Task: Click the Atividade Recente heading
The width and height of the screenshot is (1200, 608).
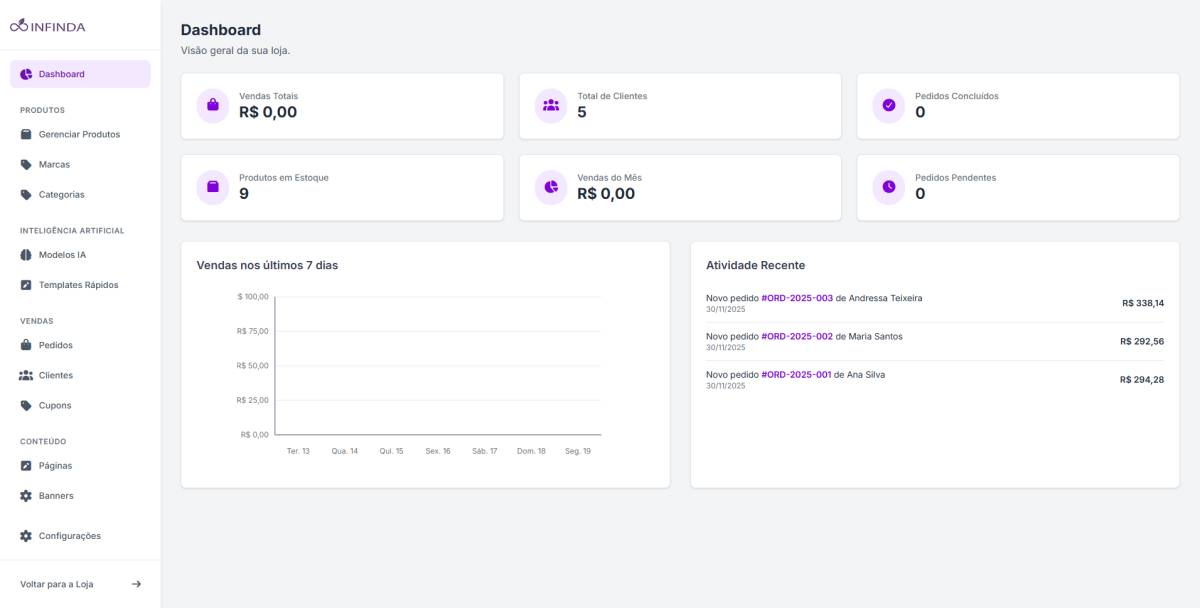Action: coord(755,265)
